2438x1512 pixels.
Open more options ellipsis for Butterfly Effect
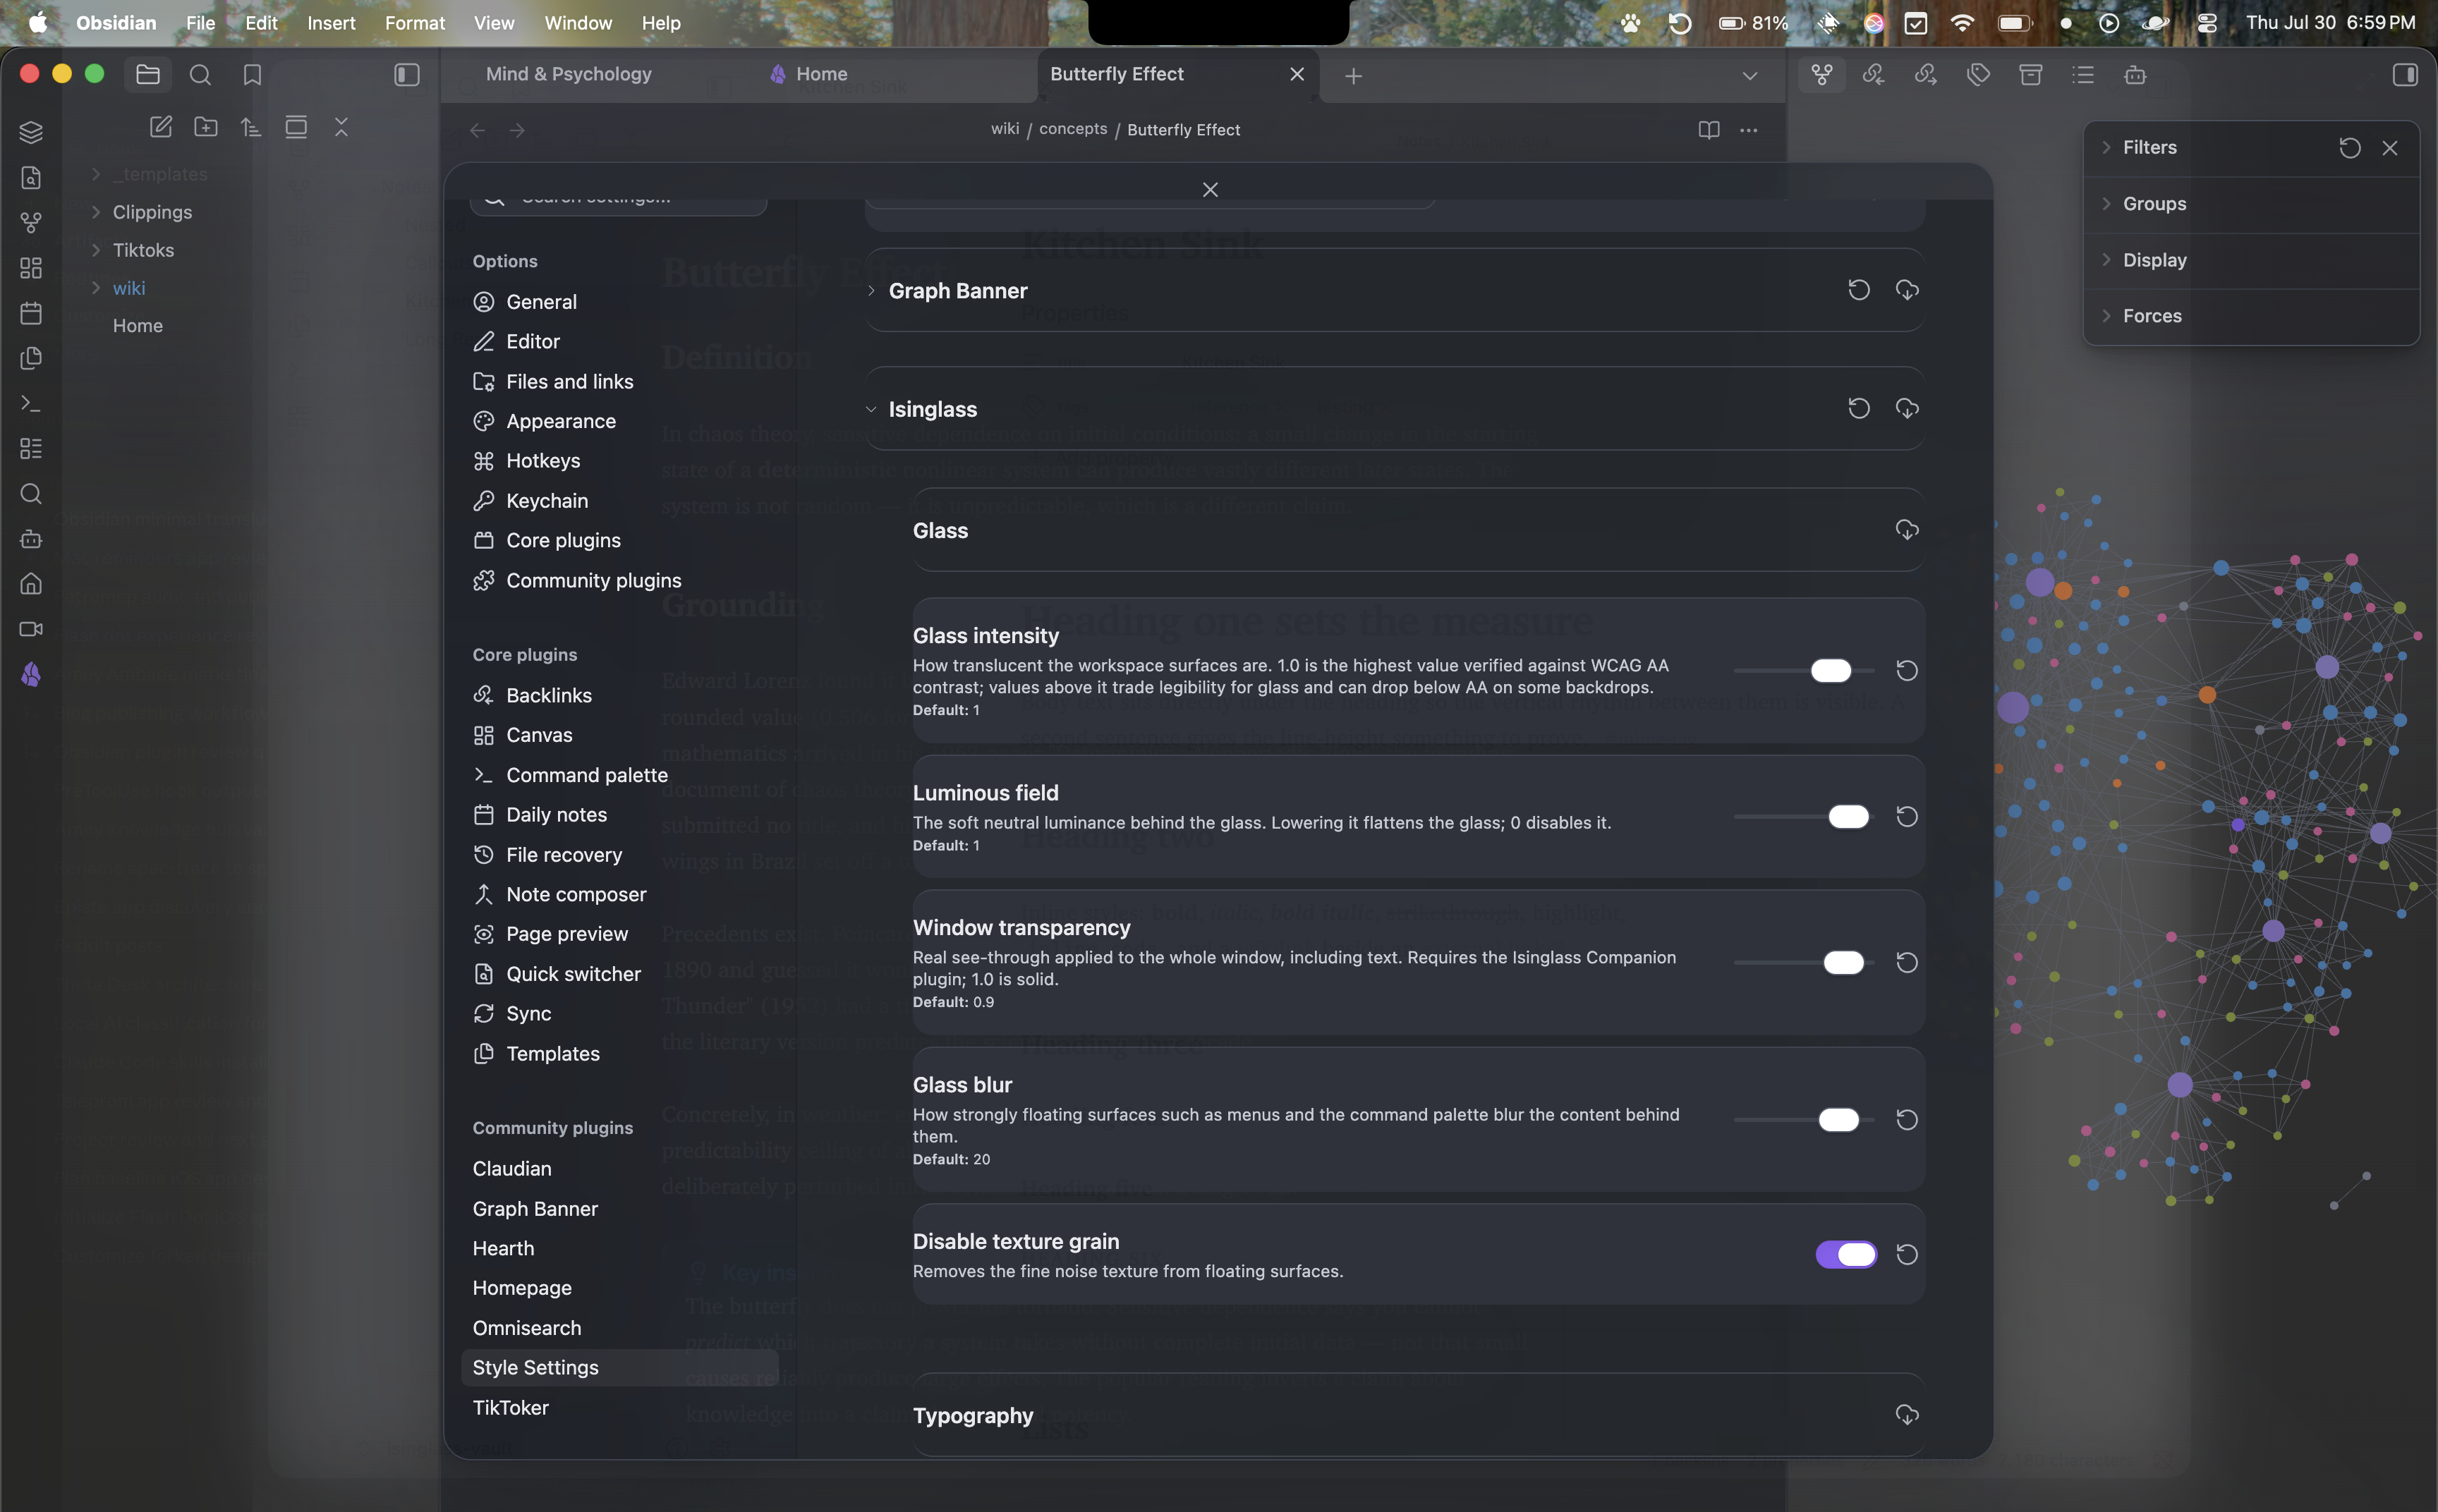pos(1748,130)
